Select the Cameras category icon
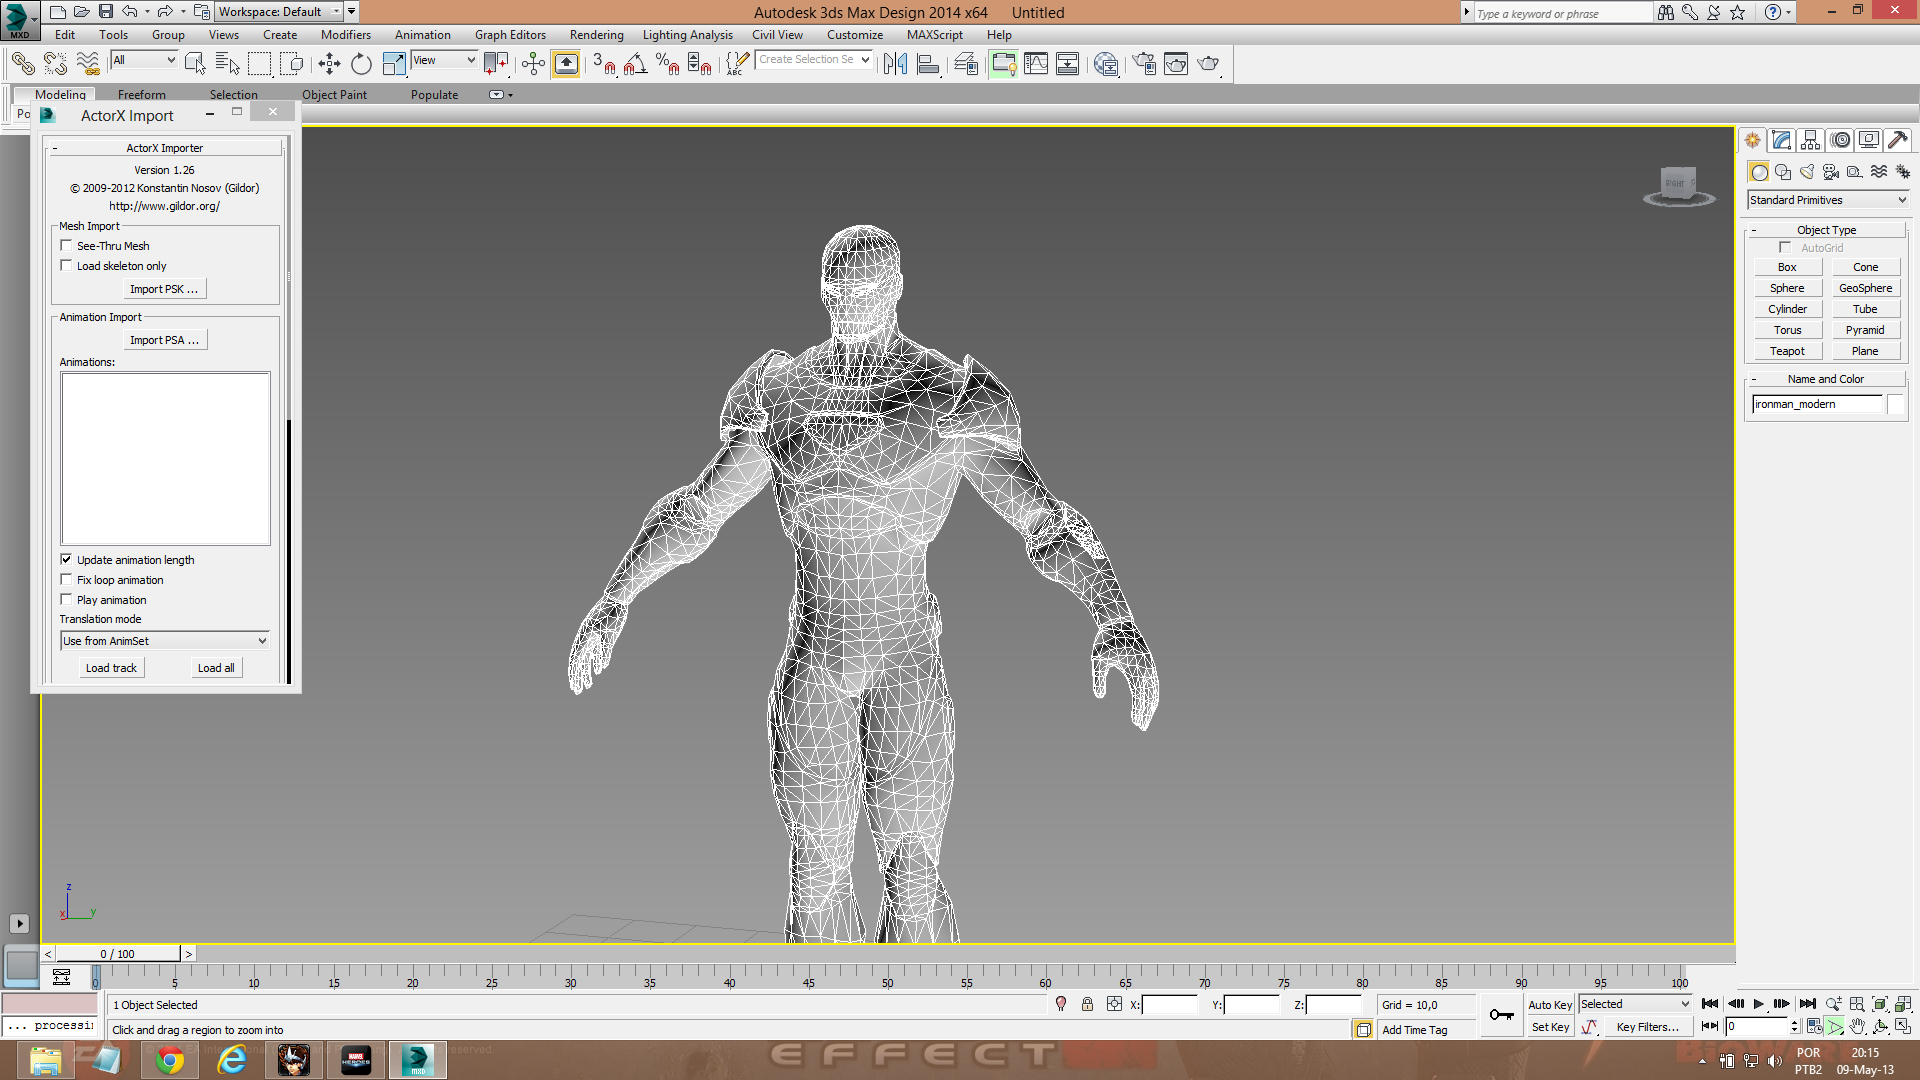The width and height of the screenshot is (1920, 1080). pos(1831,172)
